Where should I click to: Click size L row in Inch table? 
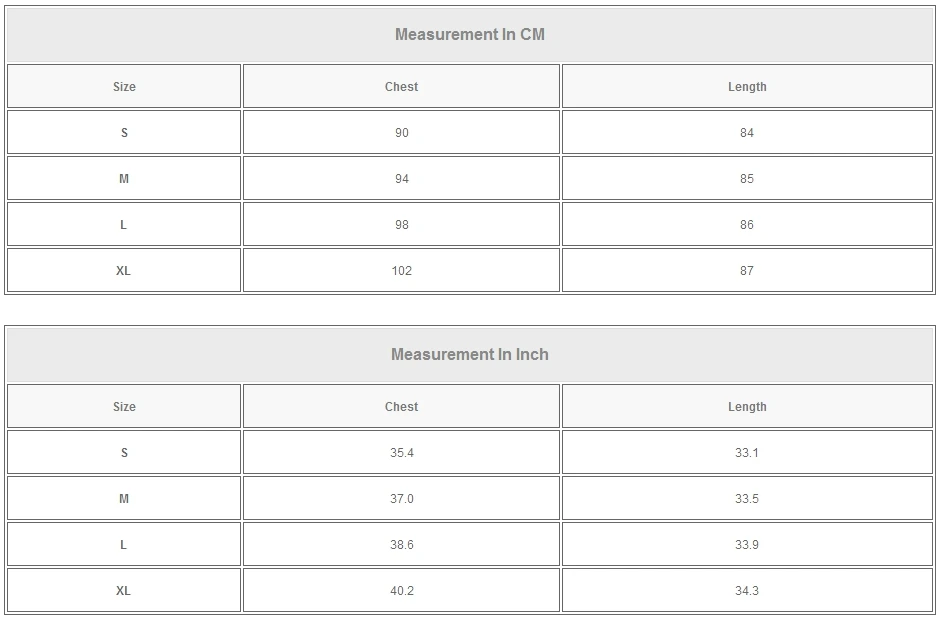click(124, 545)
